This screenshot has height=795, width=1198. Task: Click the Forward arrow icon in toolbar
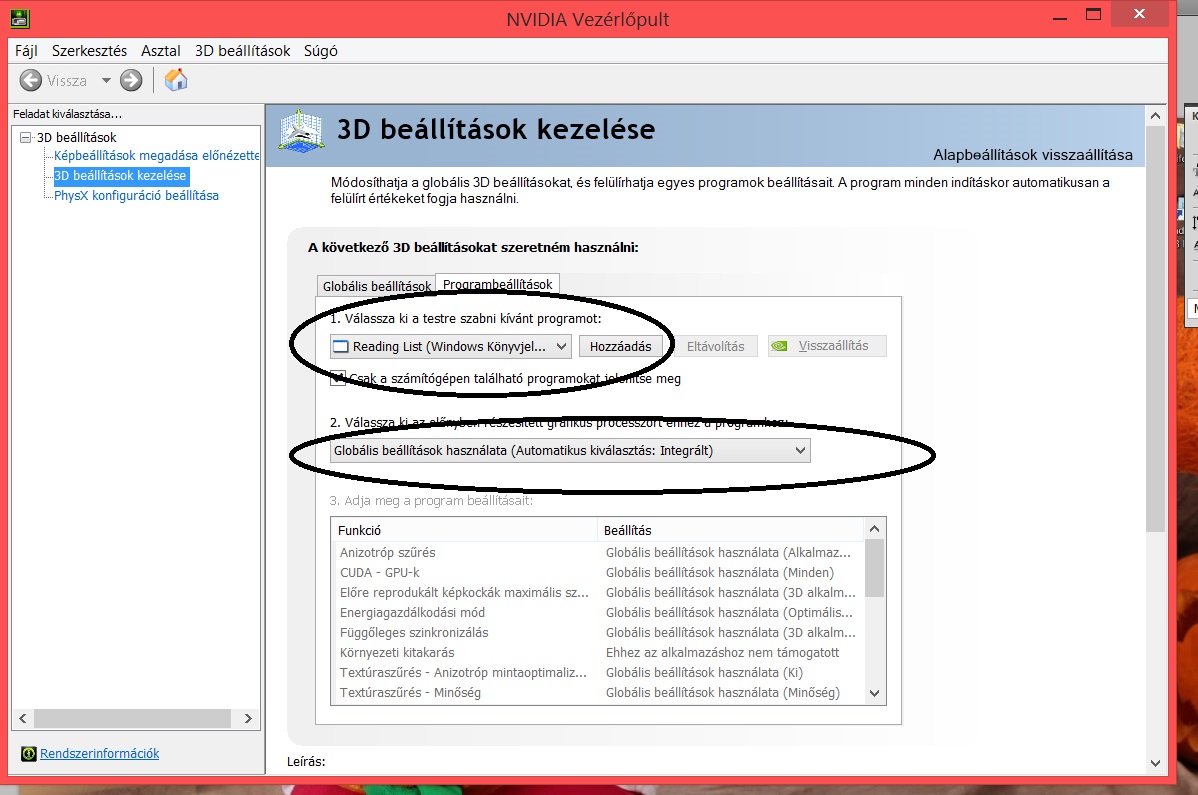coord(131,80)
